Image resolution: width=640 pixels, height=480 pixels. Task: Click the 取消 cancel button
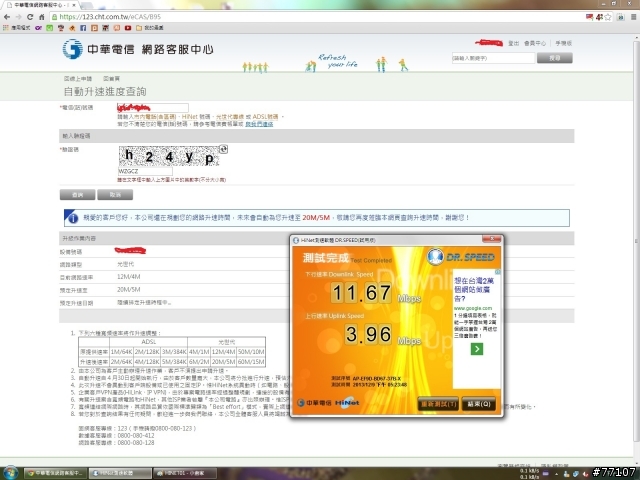[115, 195]
